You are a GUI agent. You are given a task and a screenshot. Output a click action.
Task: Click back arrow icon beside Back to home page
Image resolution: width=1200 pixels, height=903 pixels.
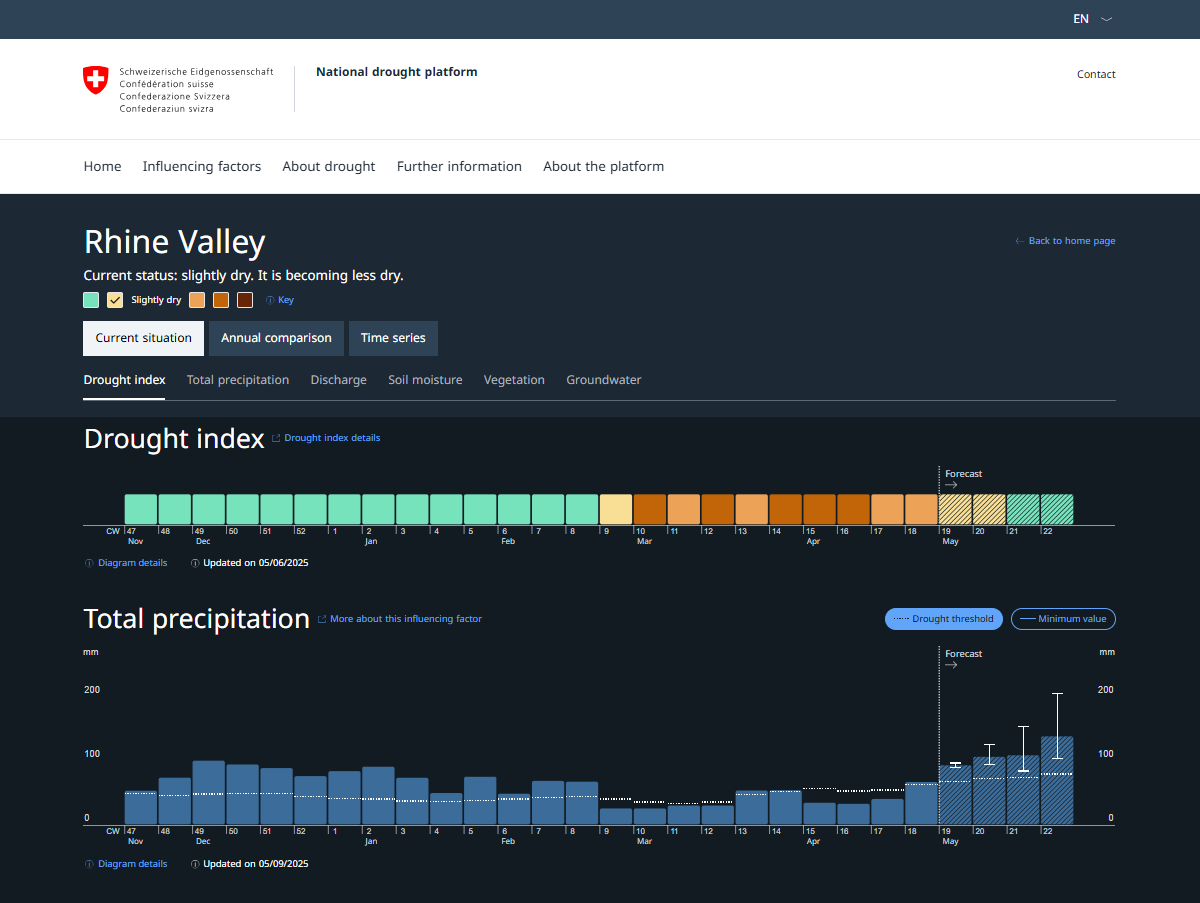1019,241
